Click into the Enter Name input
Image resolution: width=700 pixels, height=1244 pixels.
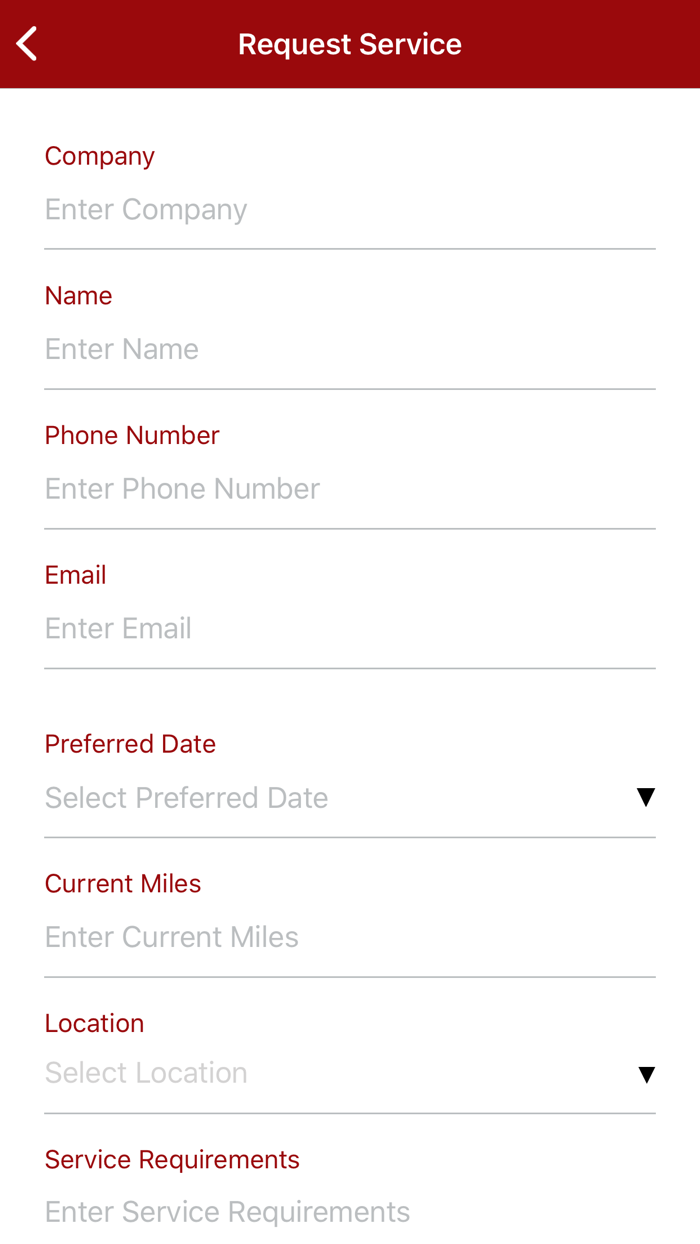tap(350, 350)
